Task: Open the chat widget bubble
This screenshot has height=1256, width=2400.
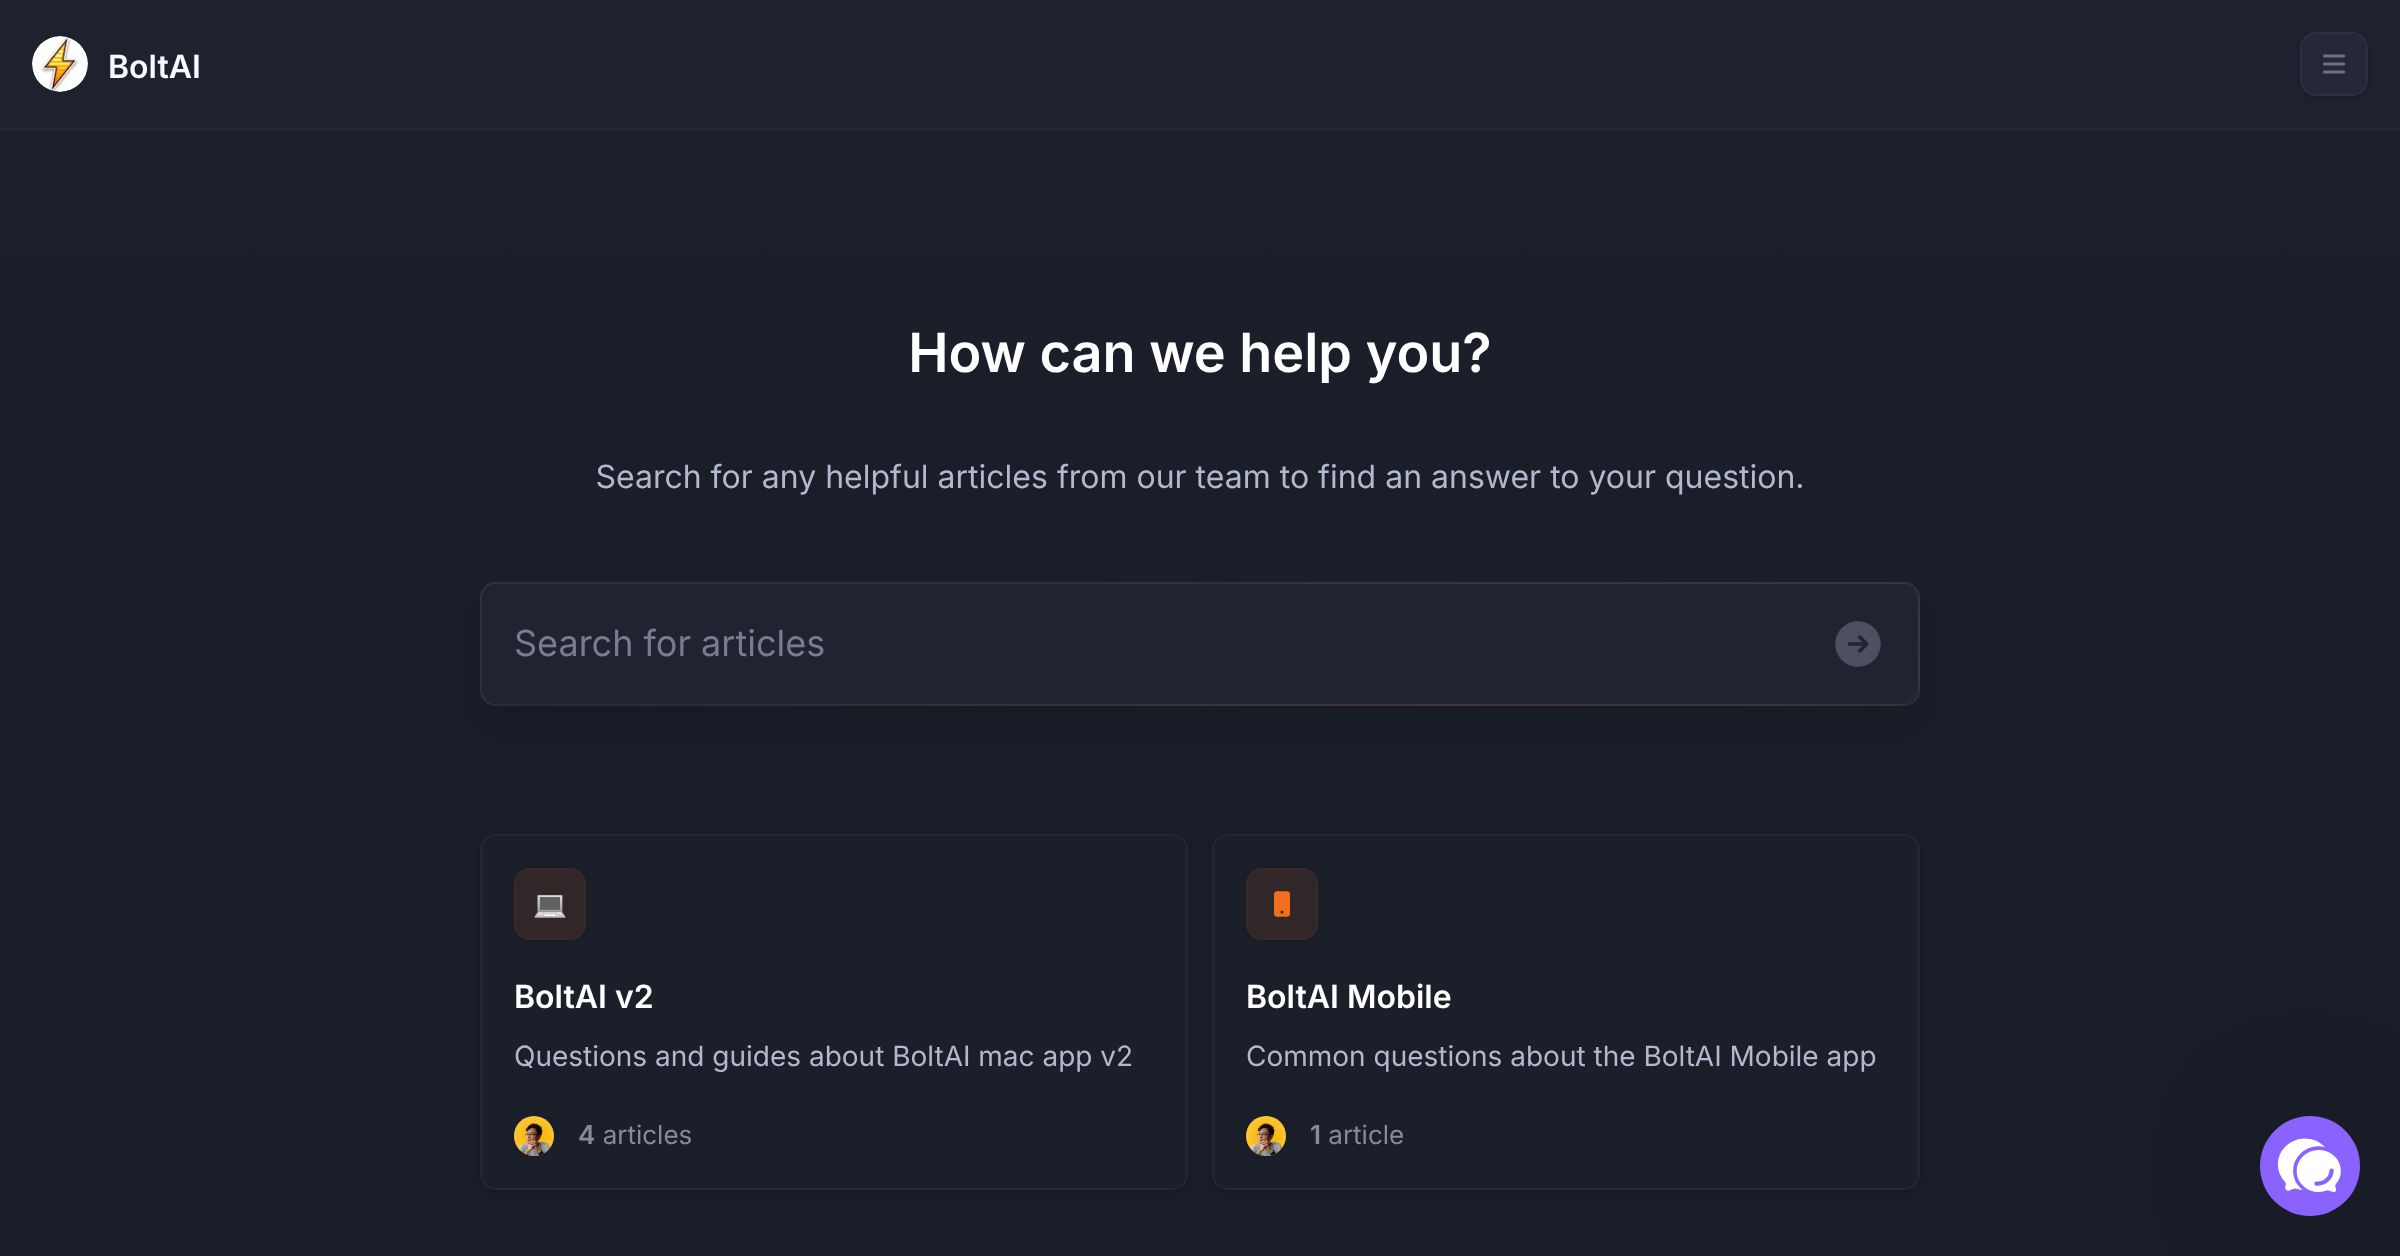Action: 2309,1165
